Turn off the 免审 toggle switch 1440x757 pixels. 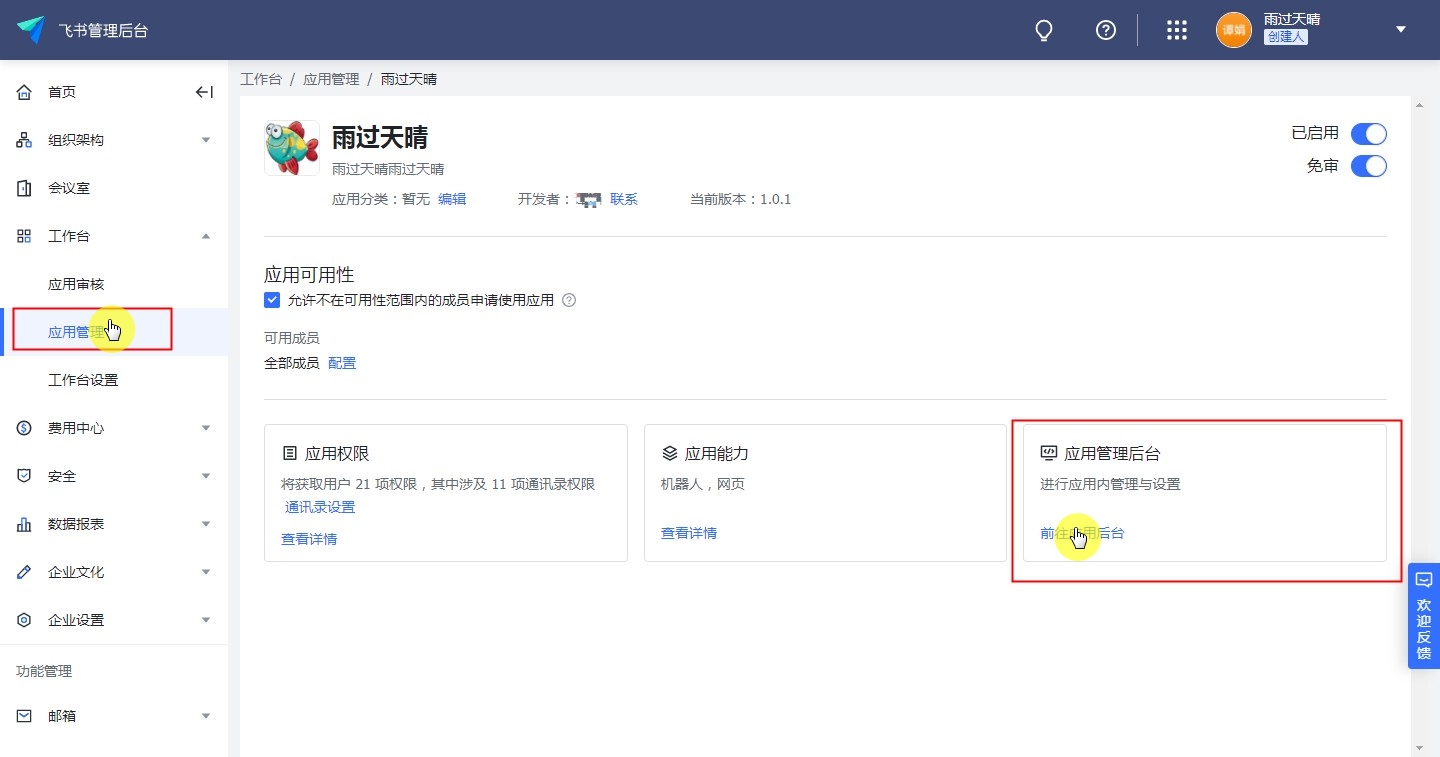point(1368,166)
